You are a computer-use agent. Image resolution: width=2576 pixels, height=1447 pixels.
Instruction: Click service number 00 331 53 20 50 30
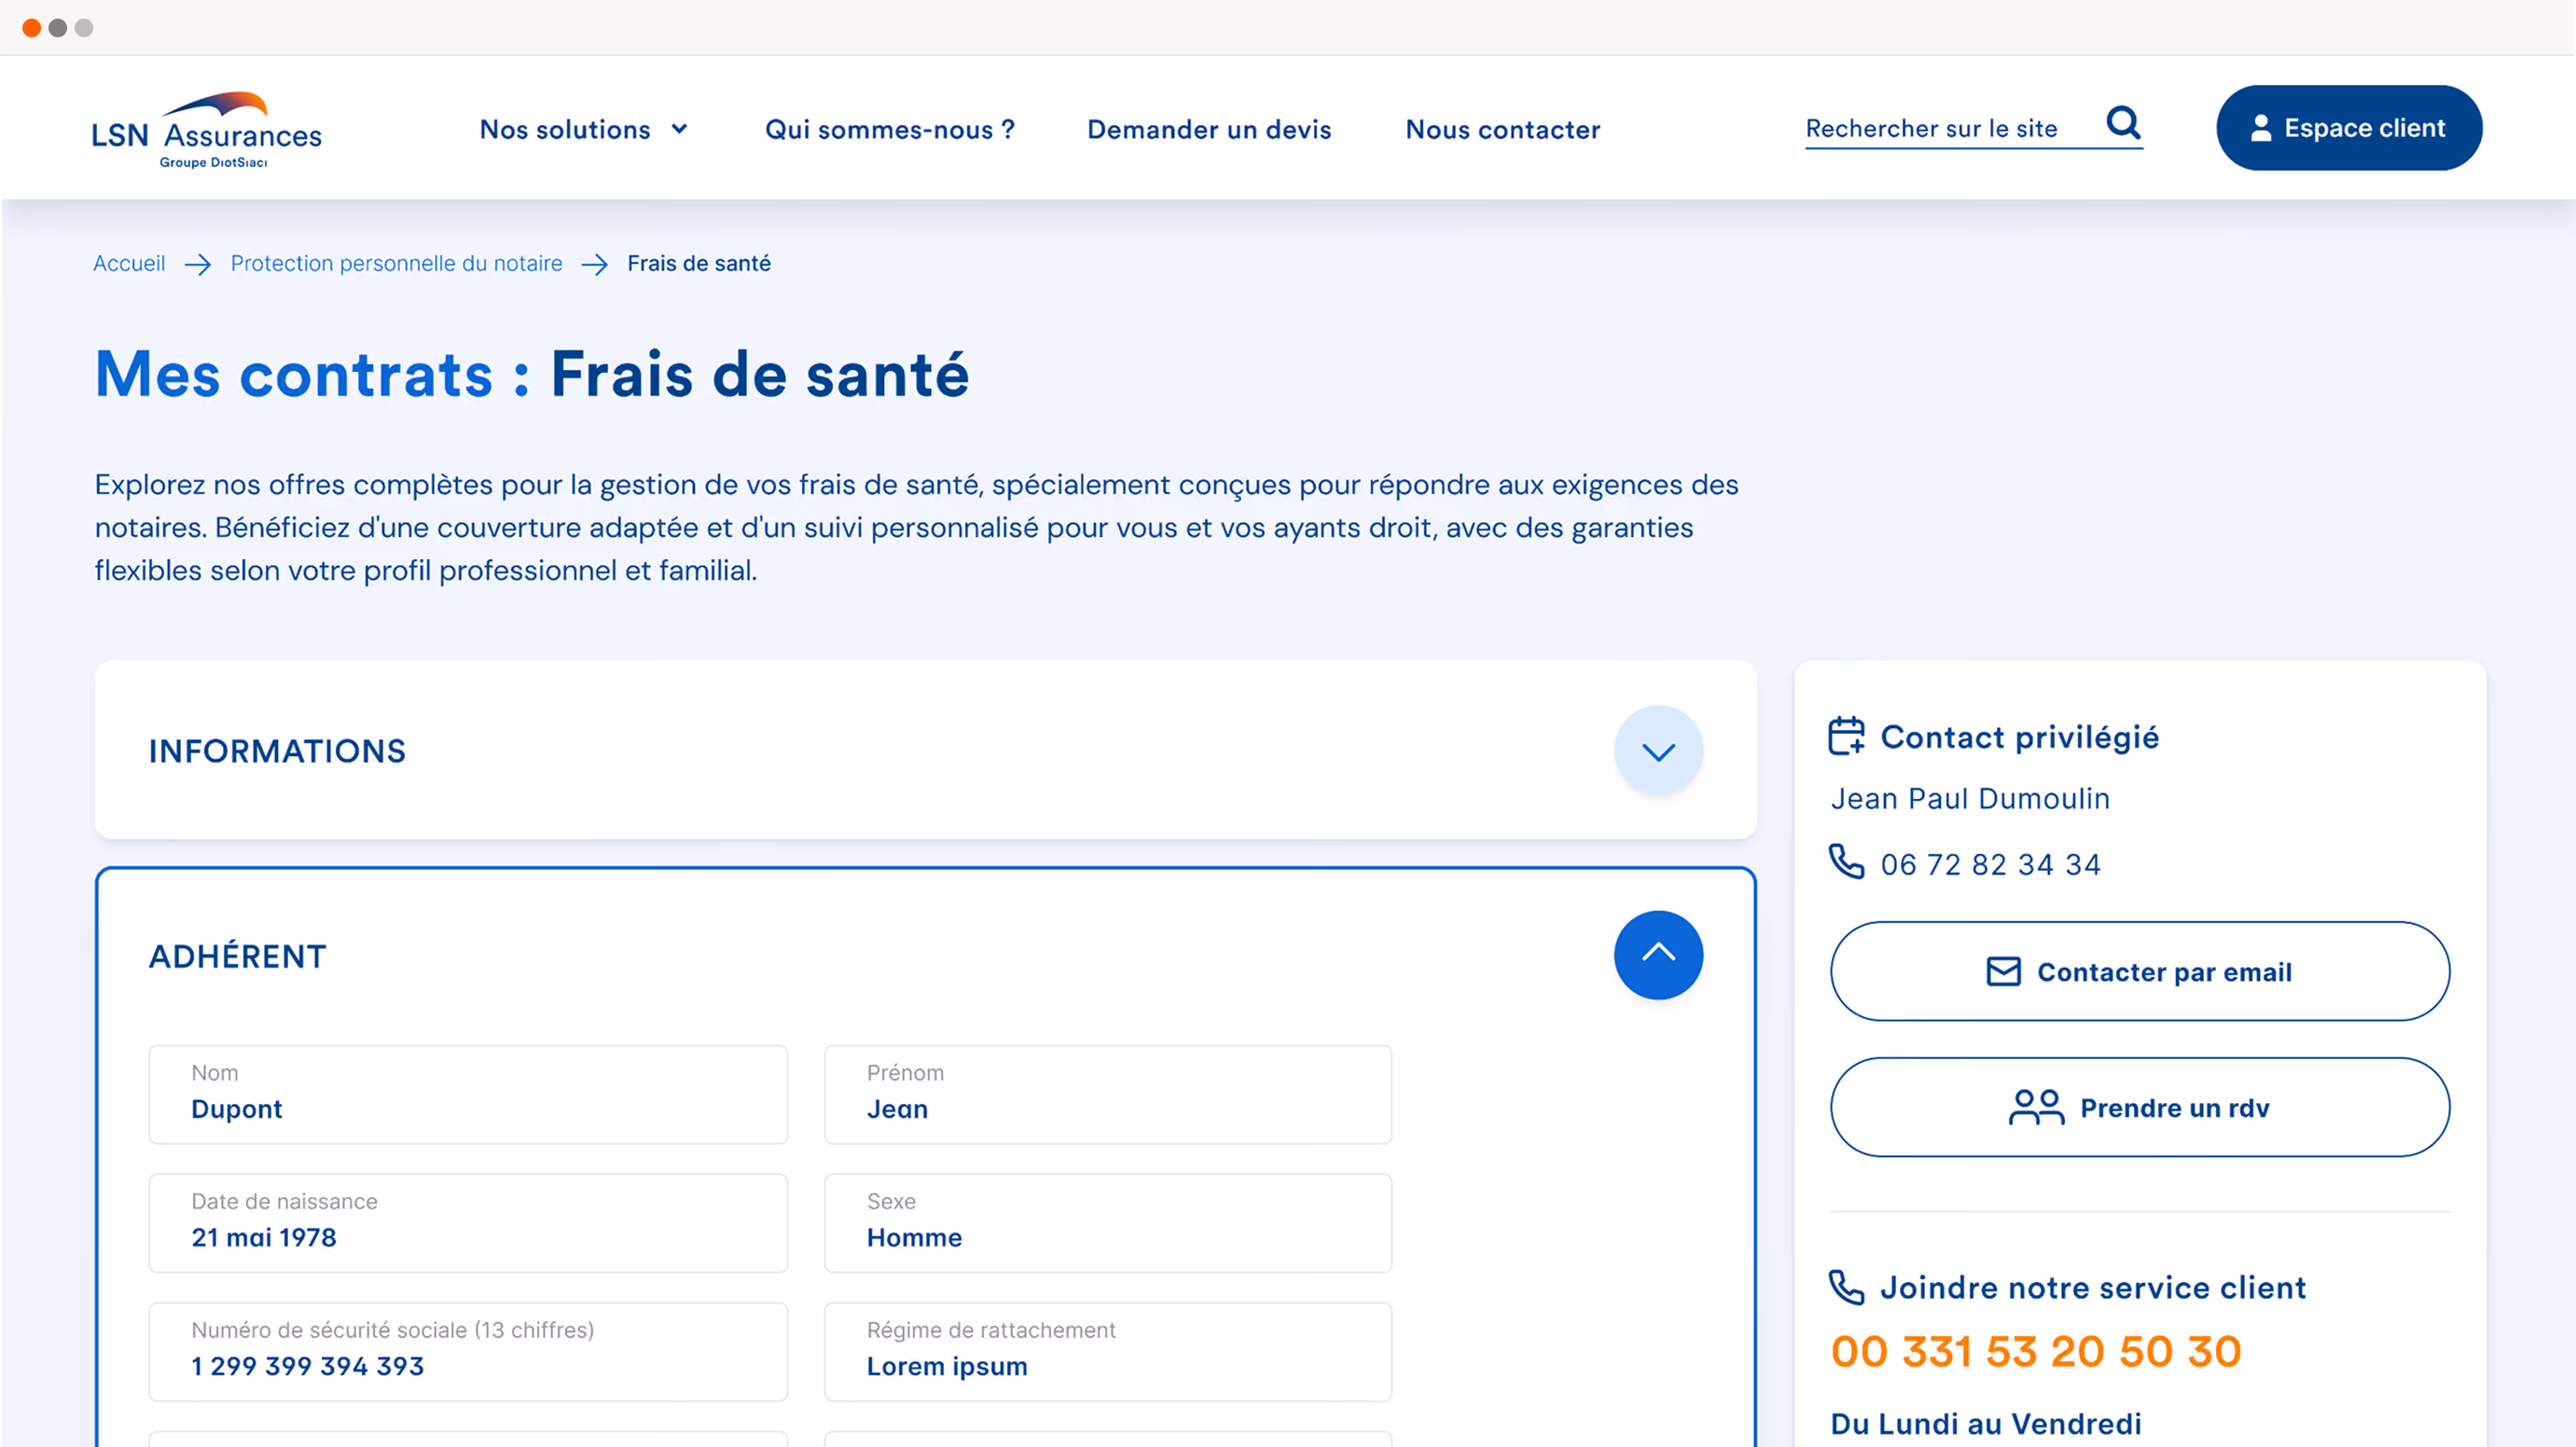tap(2036, 1351)
